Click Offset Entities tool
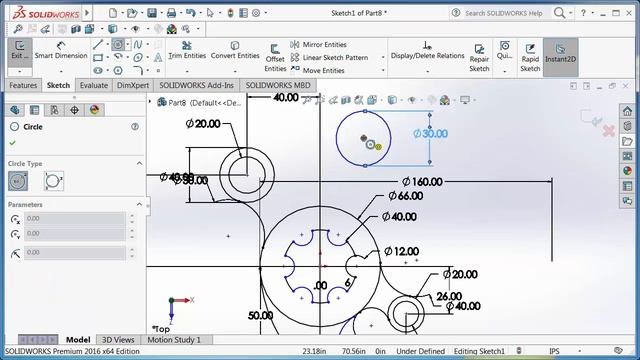The height and width of the screenshot is (360, 640). point(275,58)
